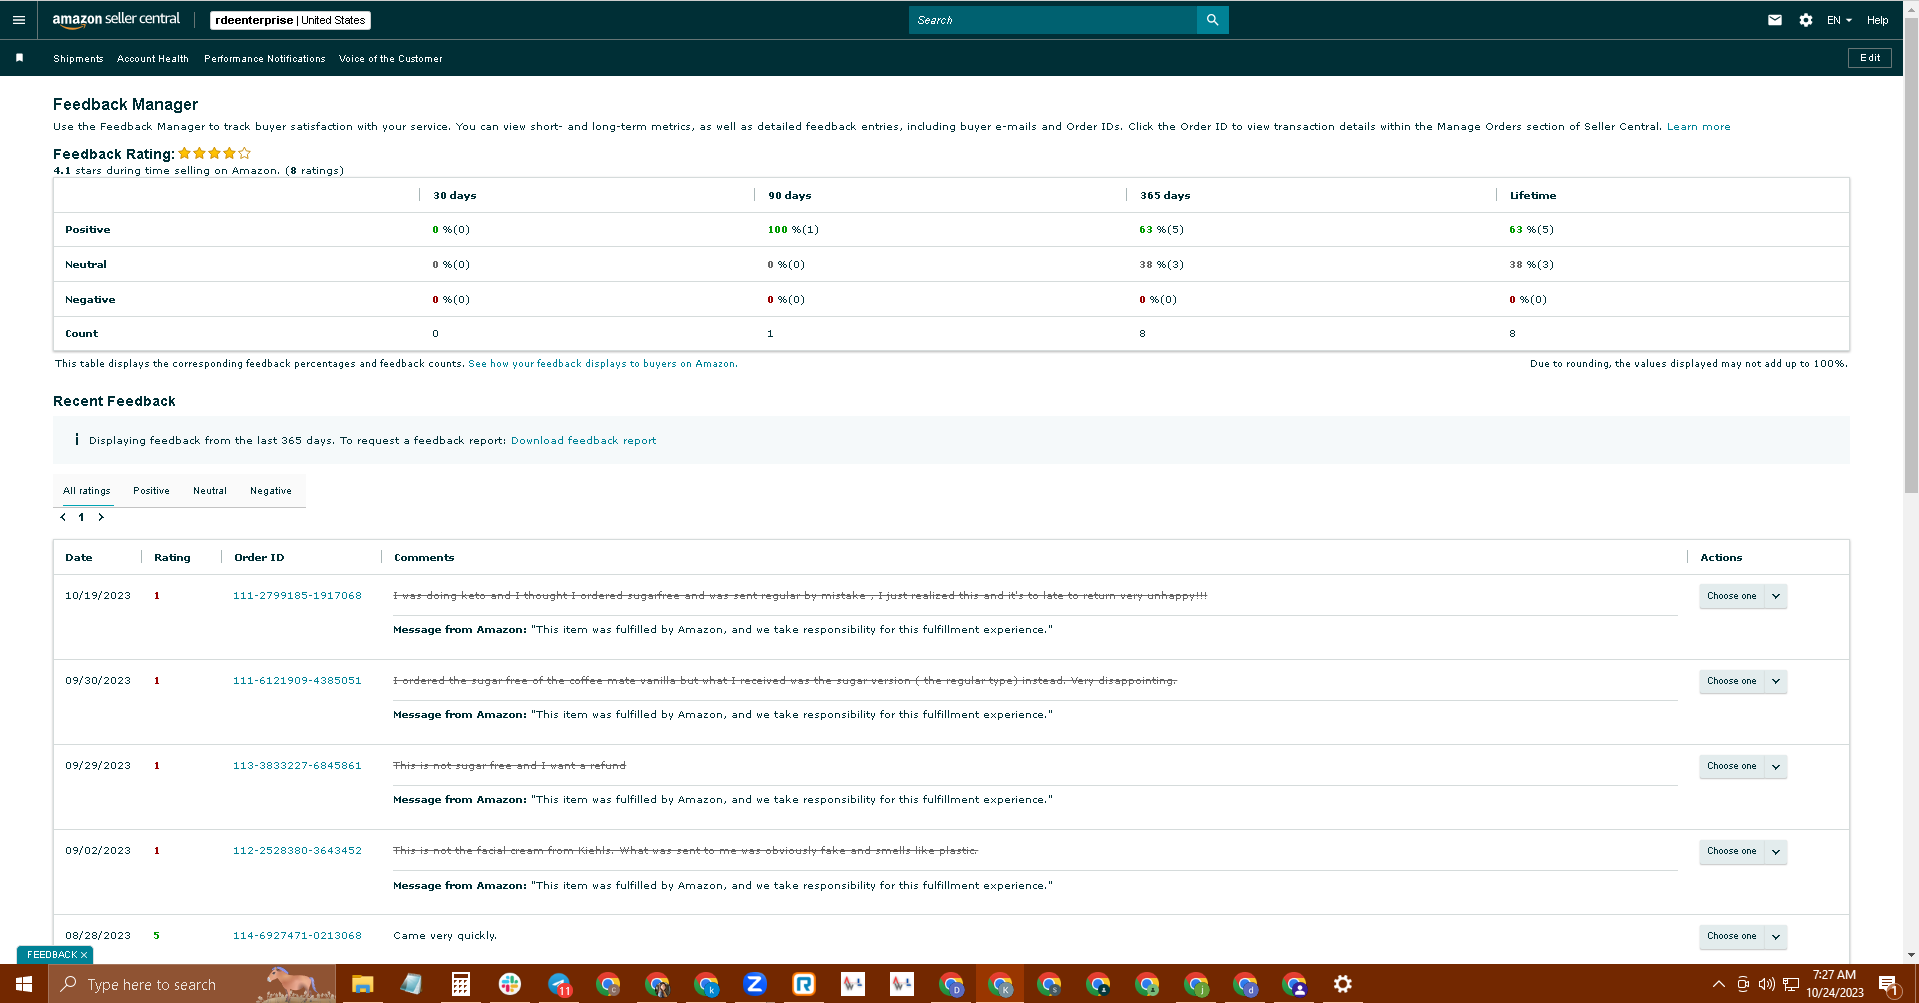Open the Help link in header
The image size is (1919, 1003).
[1878, 20]
